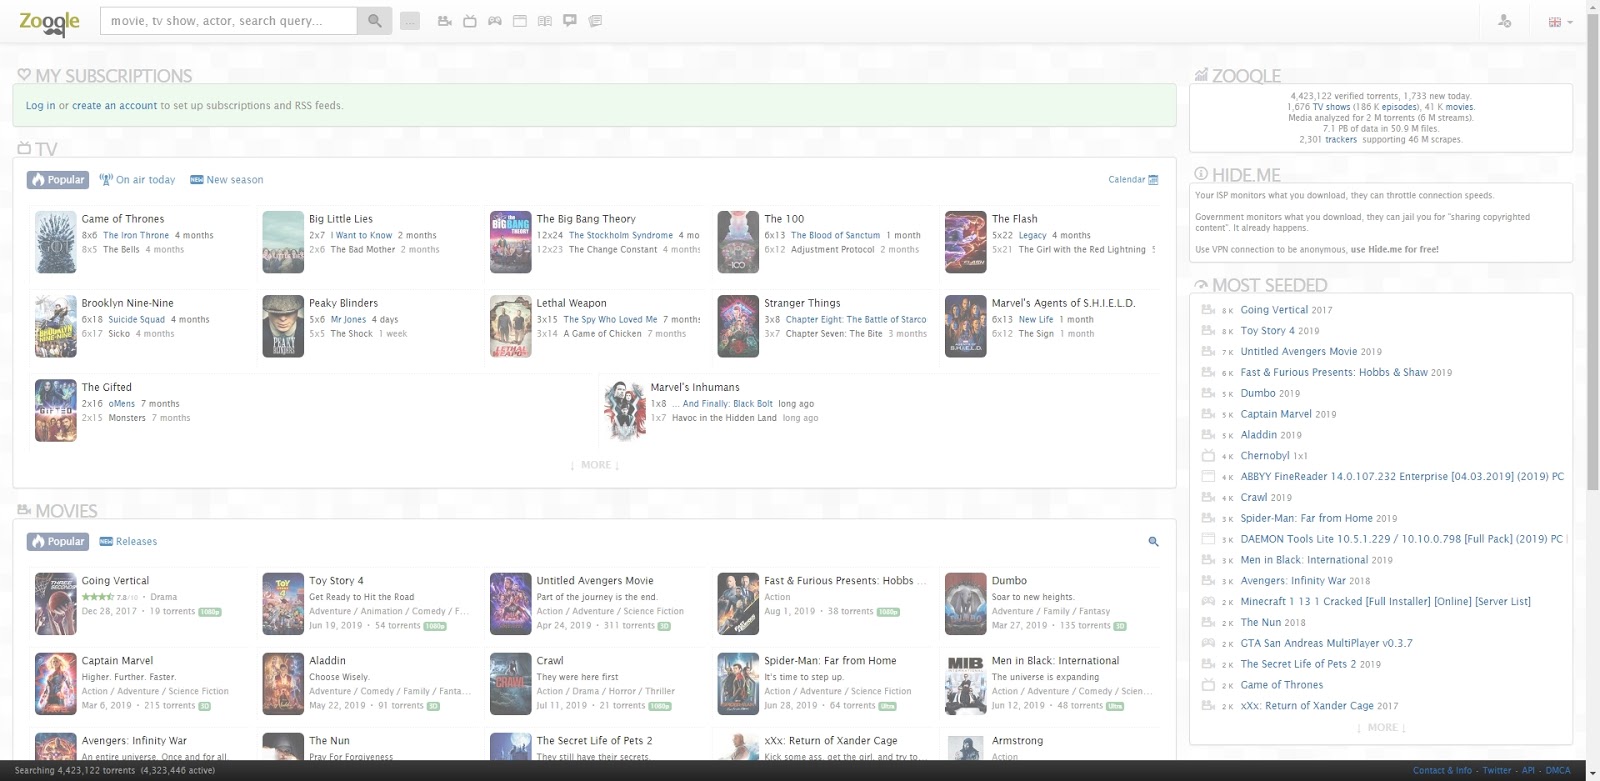Open the DMCA footer link
Image resolution: width=1600 pixels, height=781 pixels.
coord(1558,770)
